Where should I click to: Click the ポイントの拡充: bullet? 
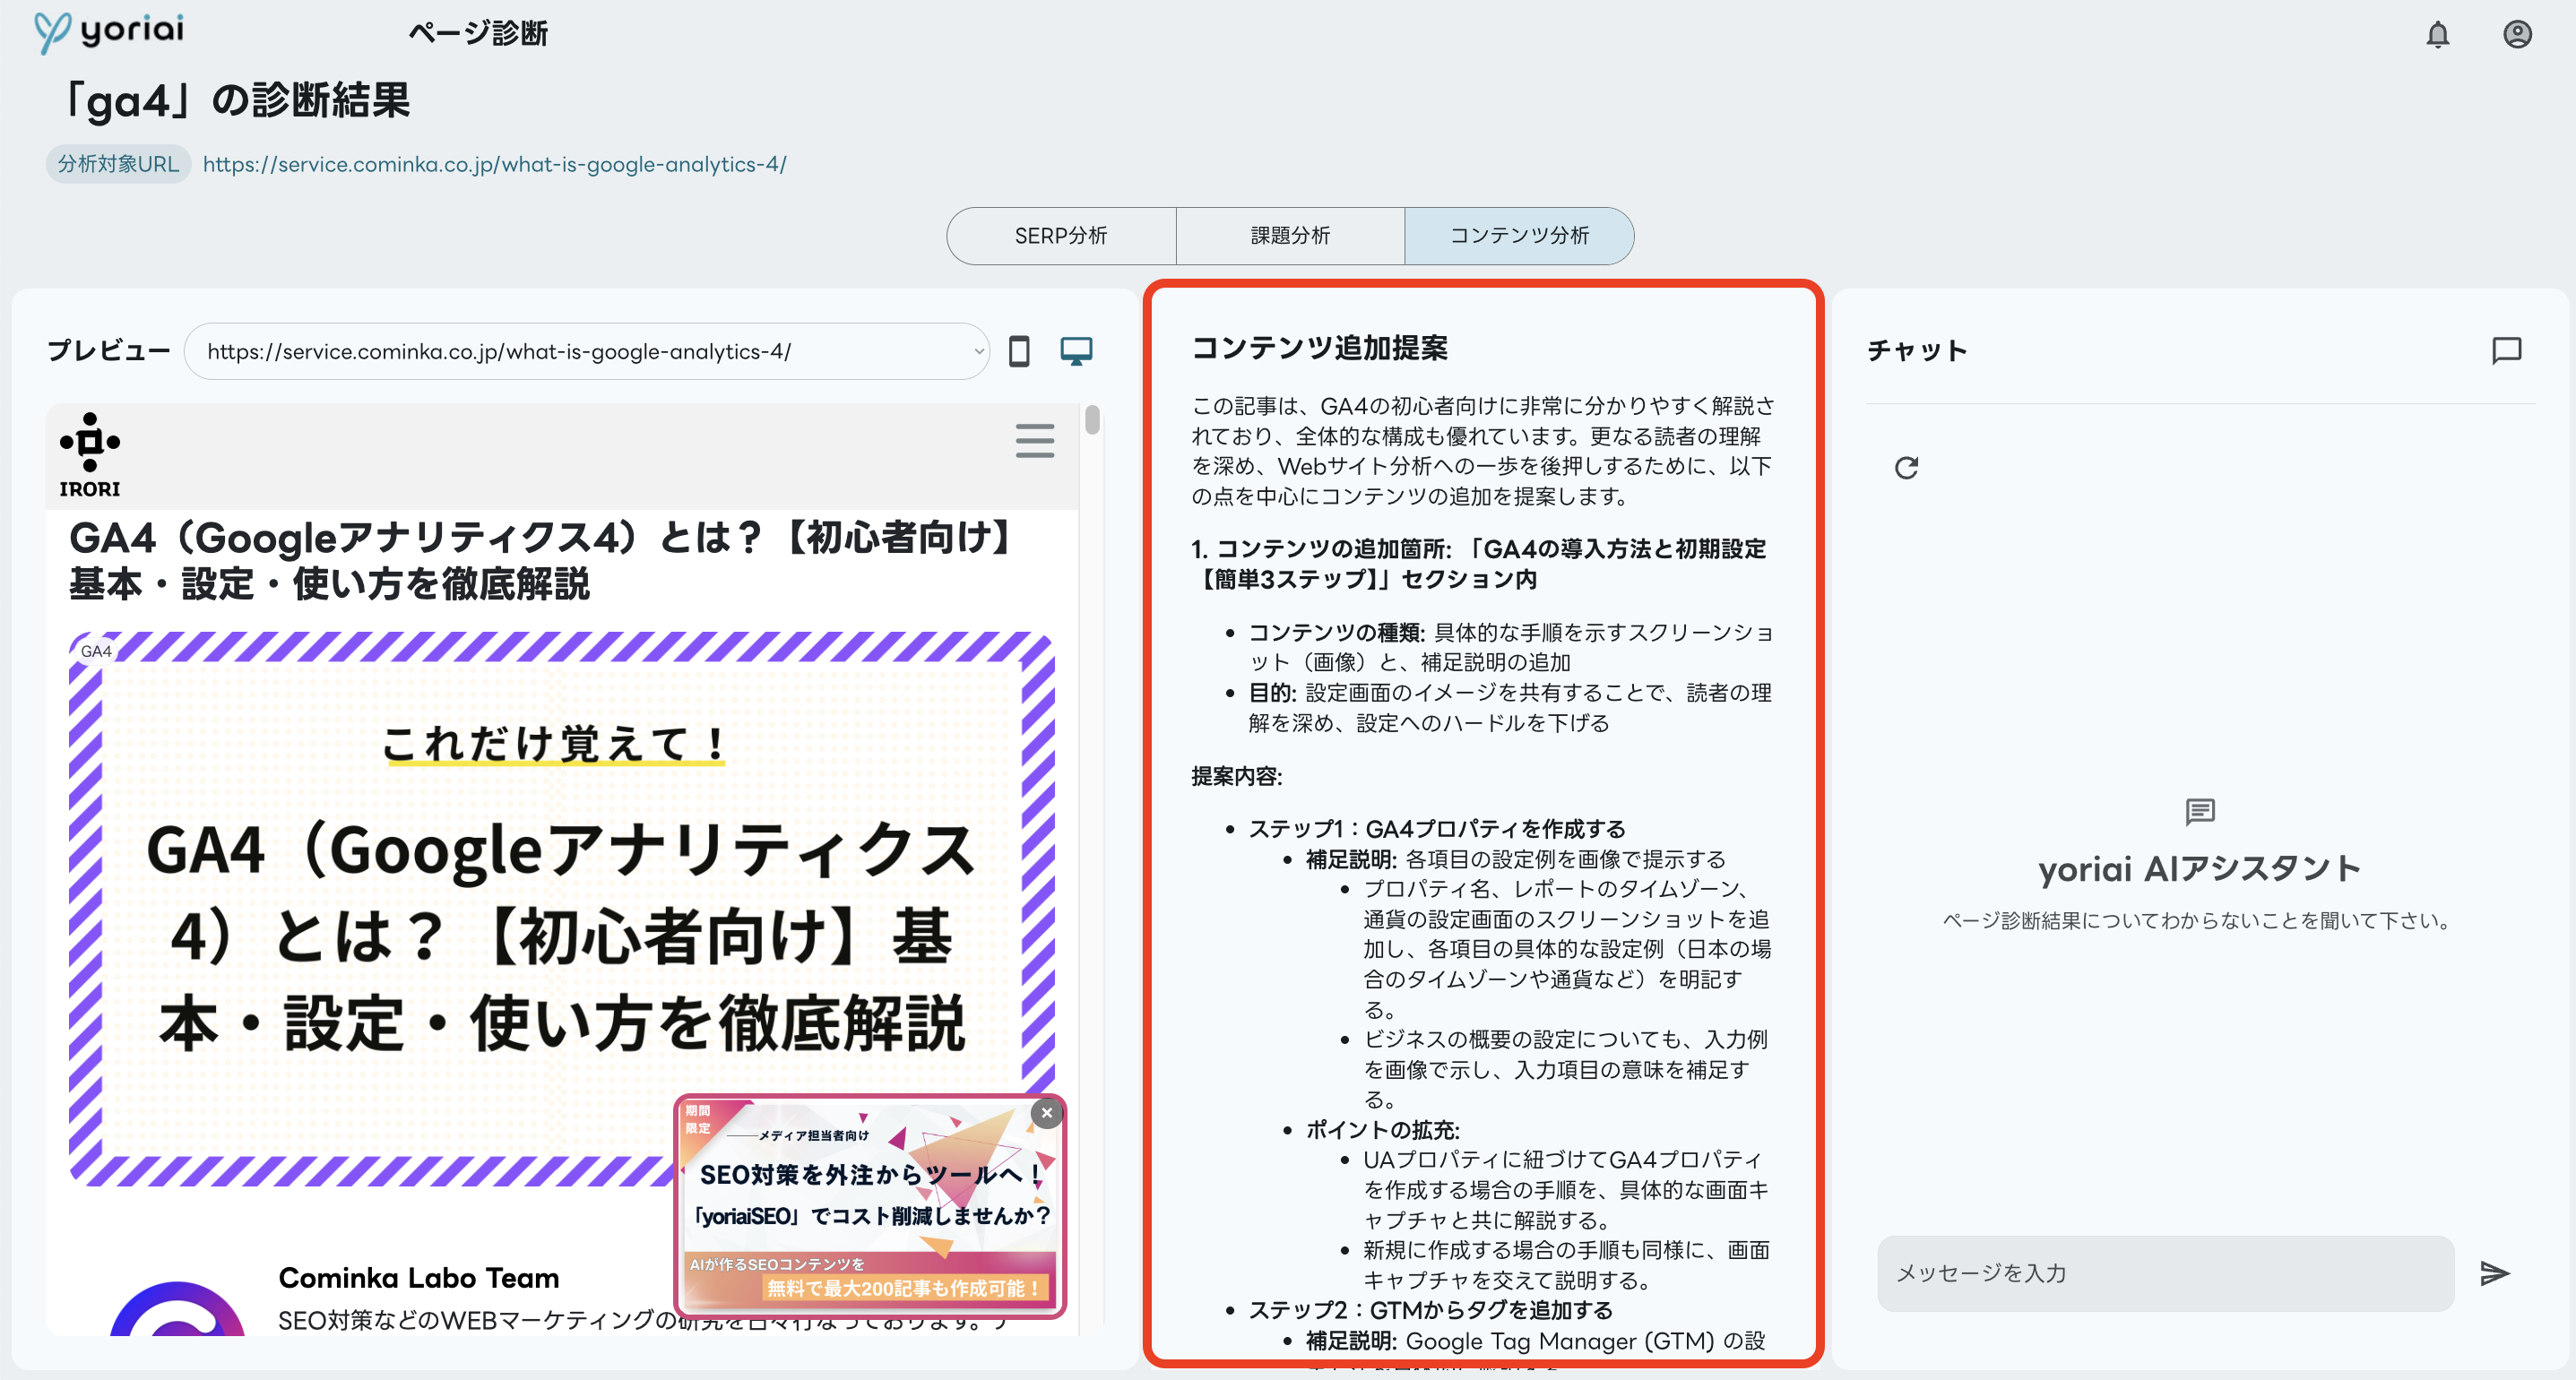[1383, 1130]
